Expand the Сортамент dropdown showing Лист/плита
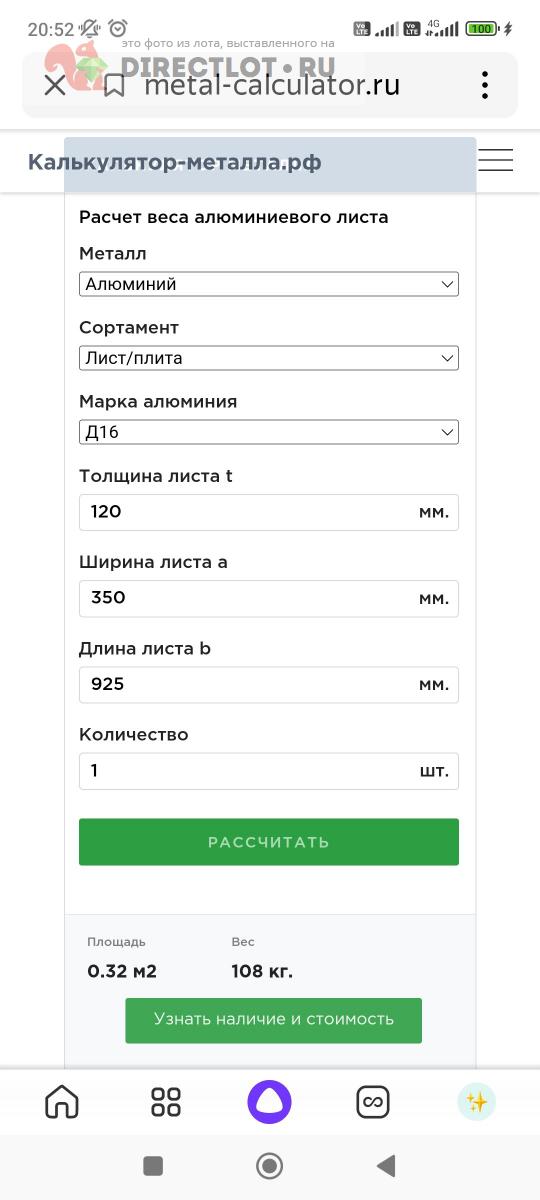 coord(269,358)
